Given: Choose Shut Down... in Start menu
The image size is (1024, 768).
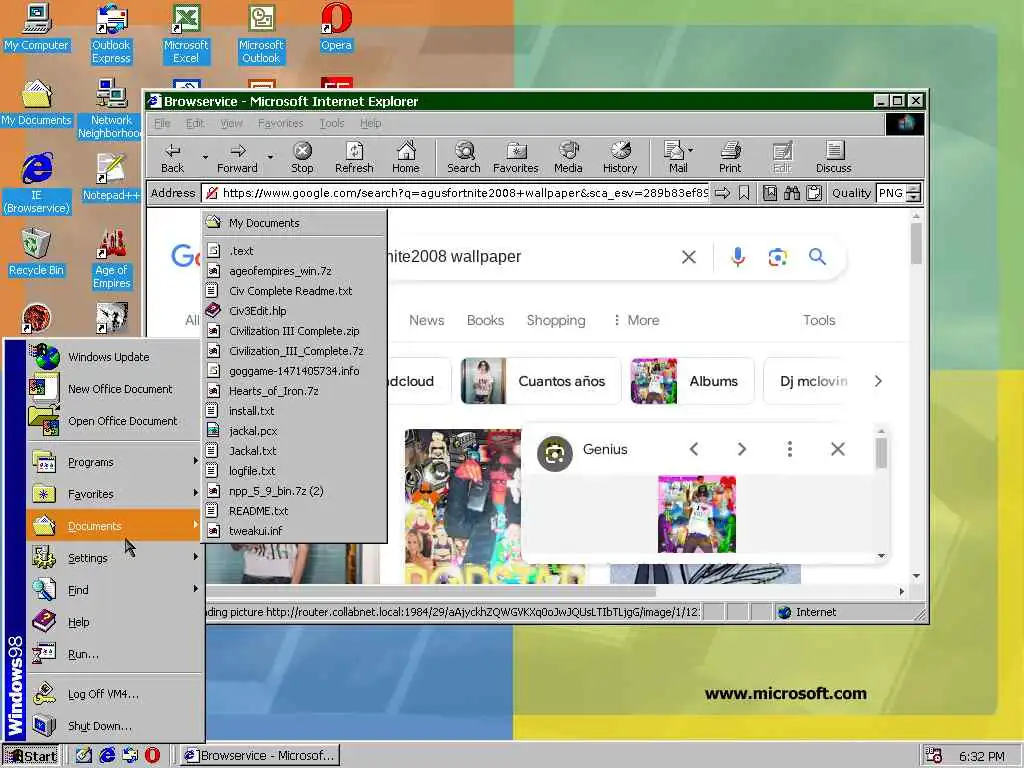Looking at the screenshot, I should coord(114,726).
